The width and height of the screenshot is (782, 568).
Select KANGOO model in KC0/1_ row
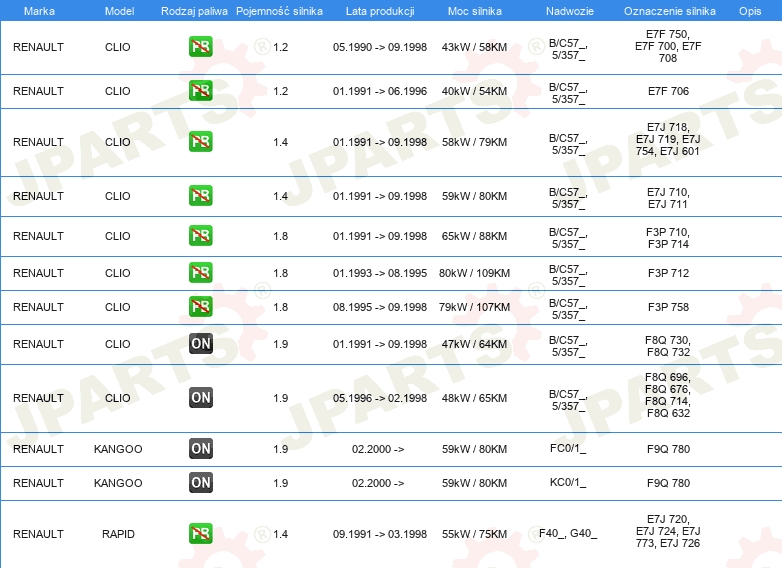(x=118, y=483)
